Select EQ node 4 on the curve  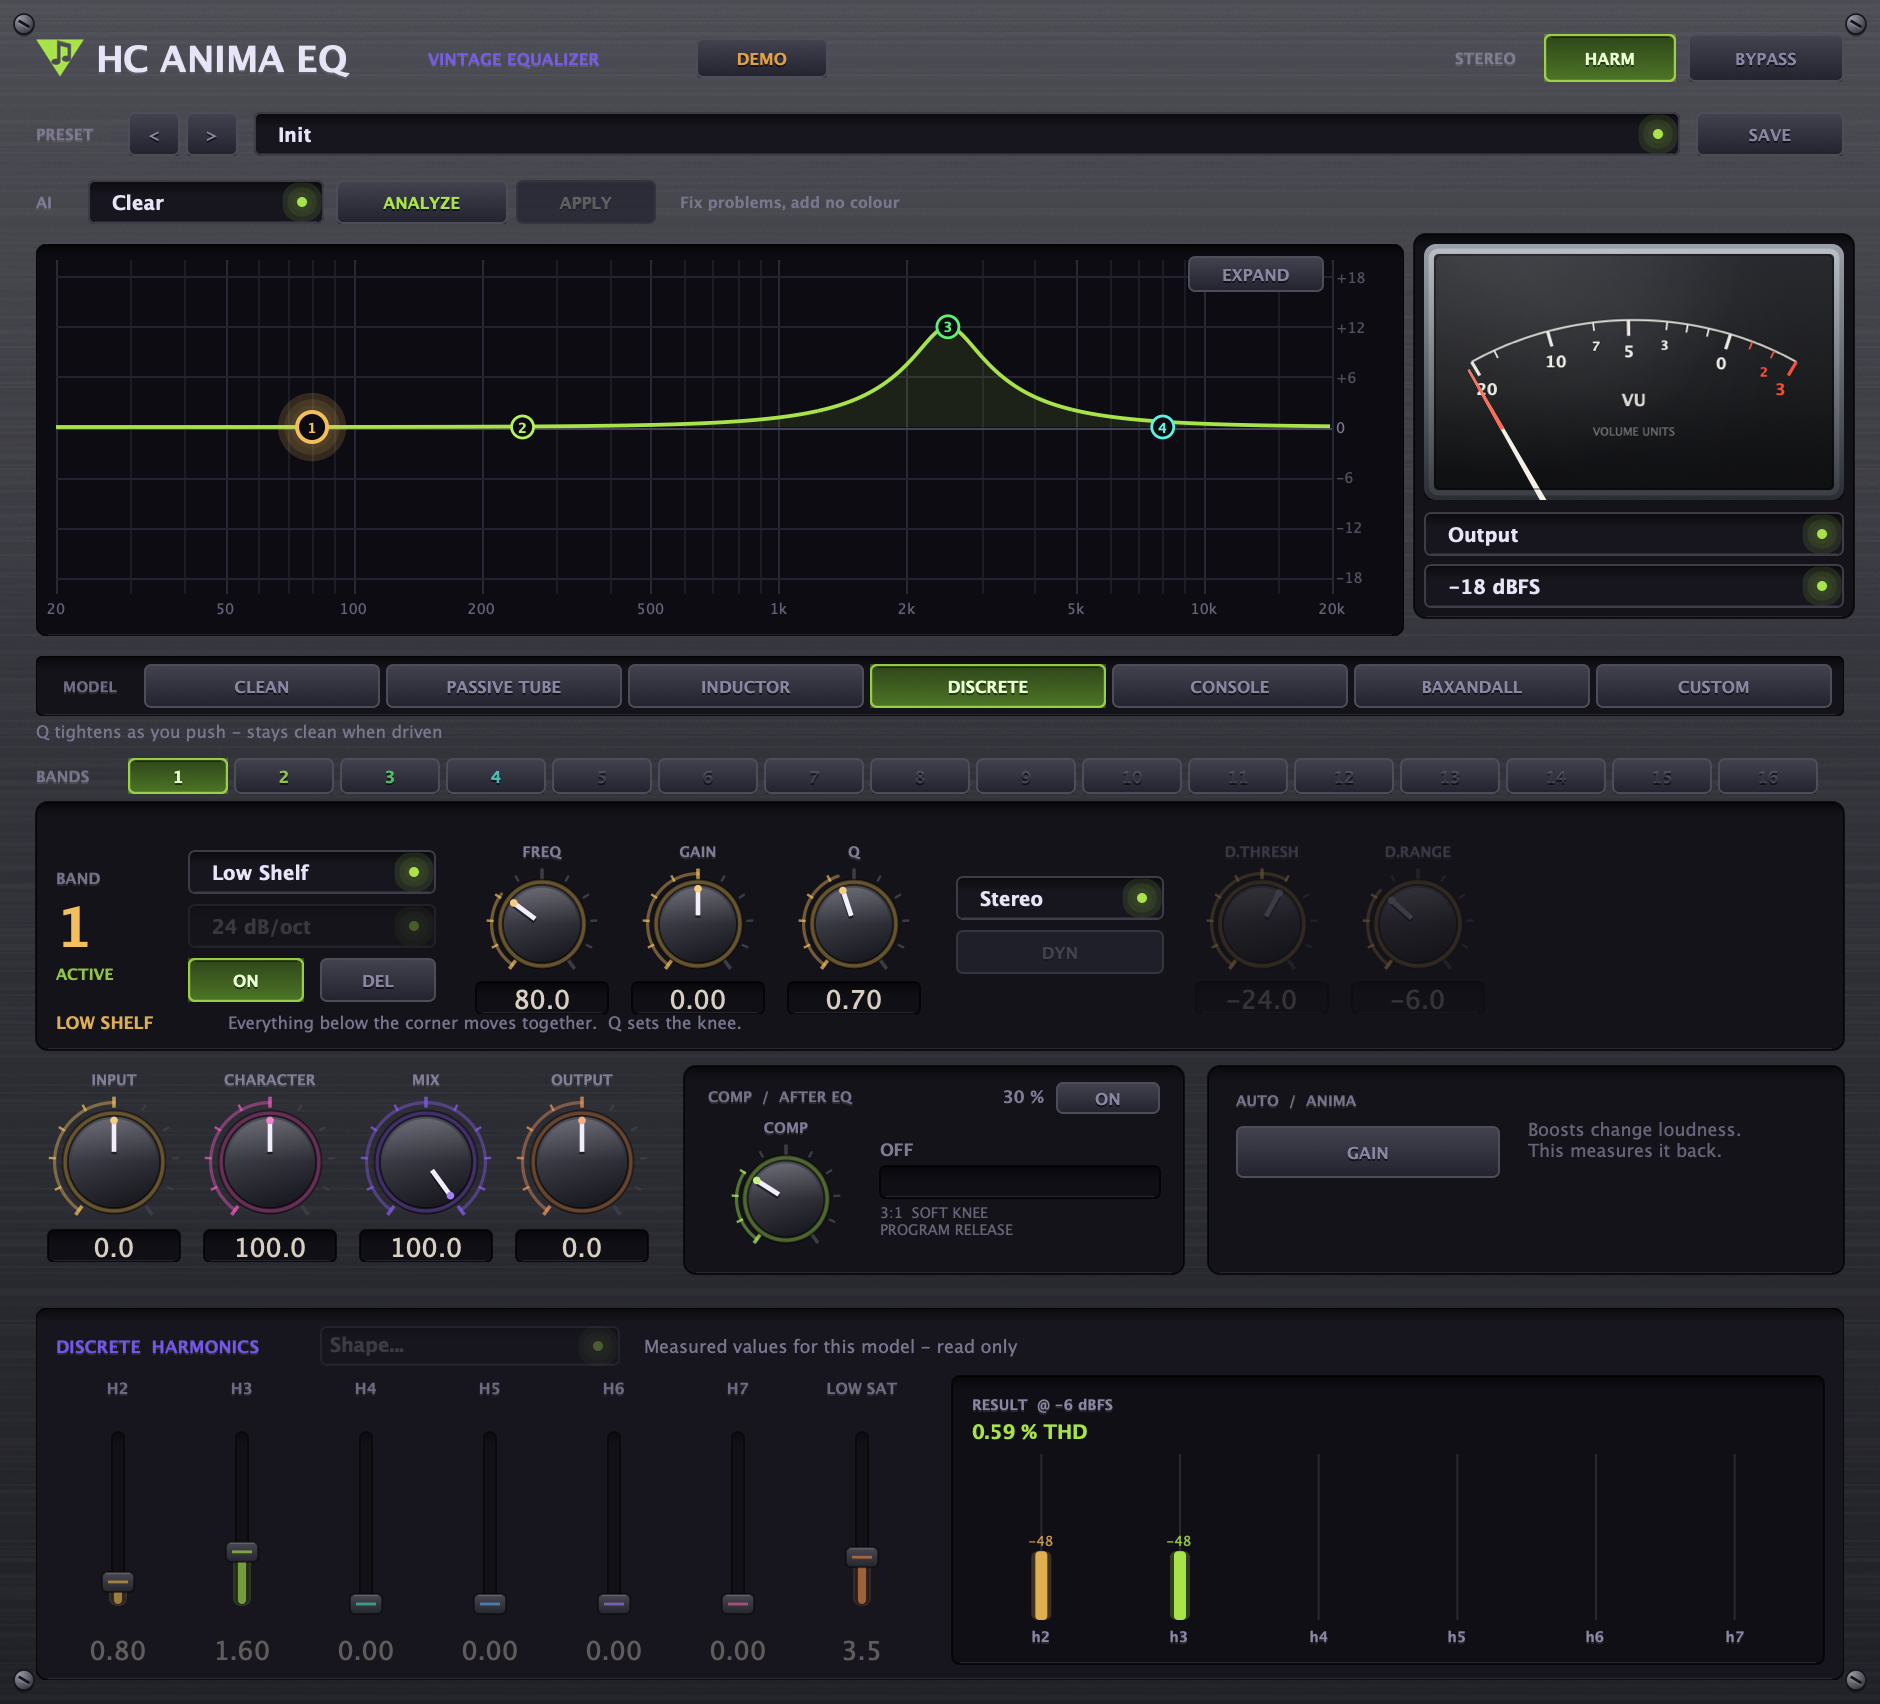click(1162, 428)
